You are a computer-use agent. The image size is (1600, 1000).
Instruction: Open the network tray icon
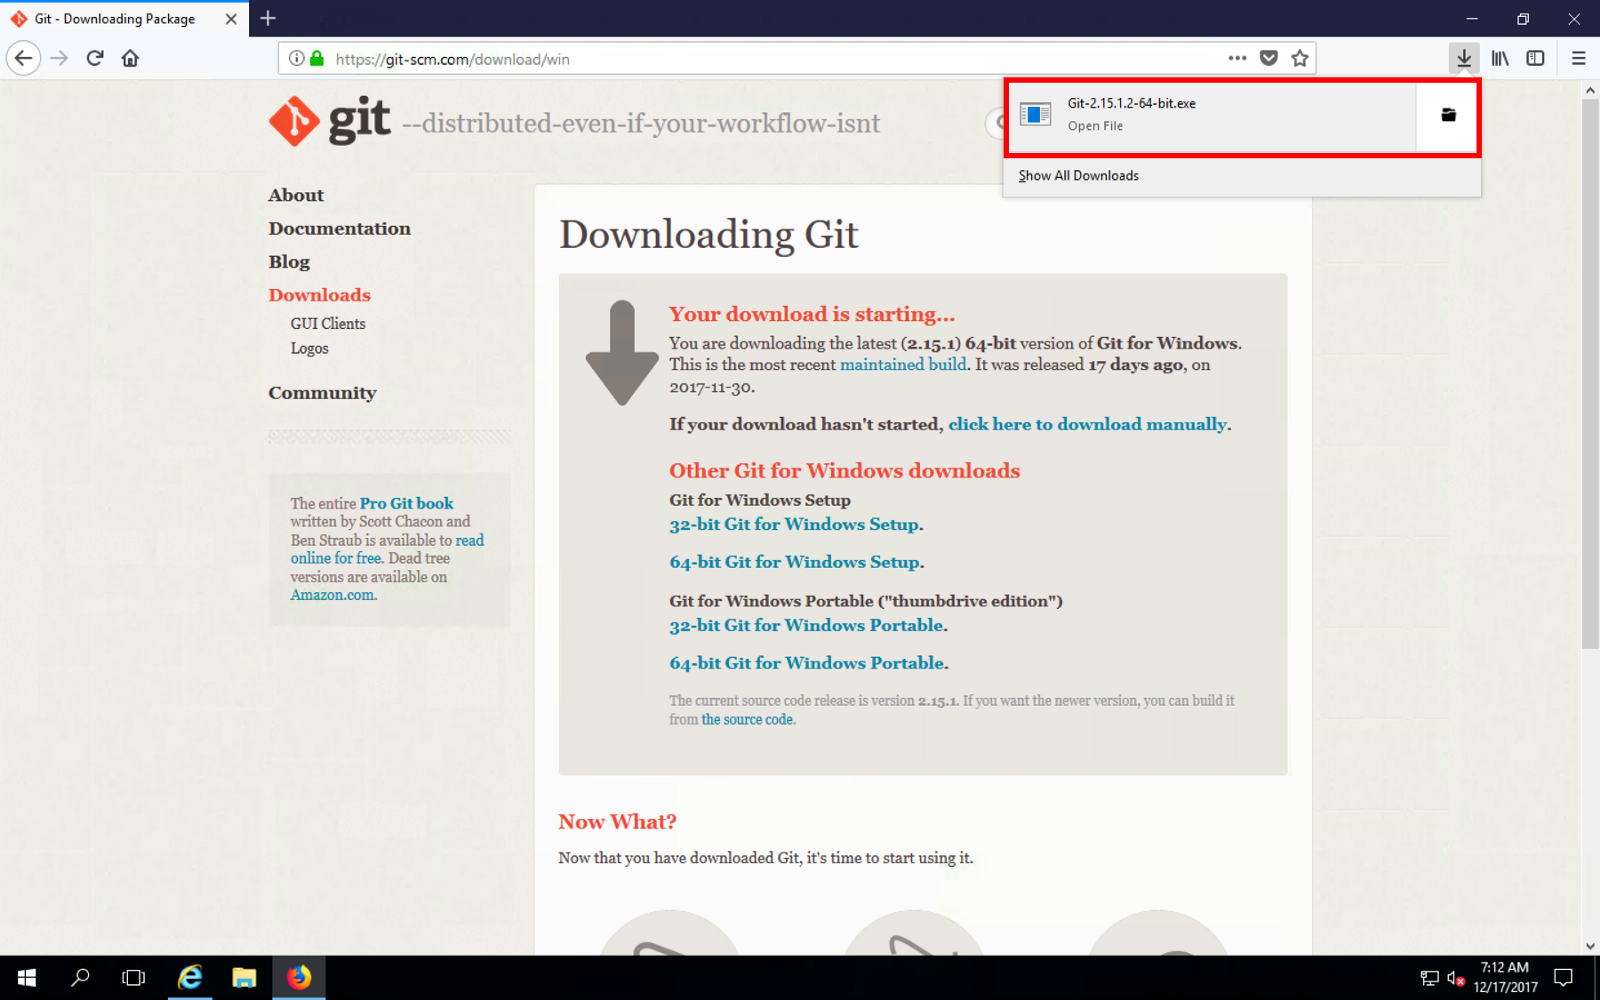1429,978
